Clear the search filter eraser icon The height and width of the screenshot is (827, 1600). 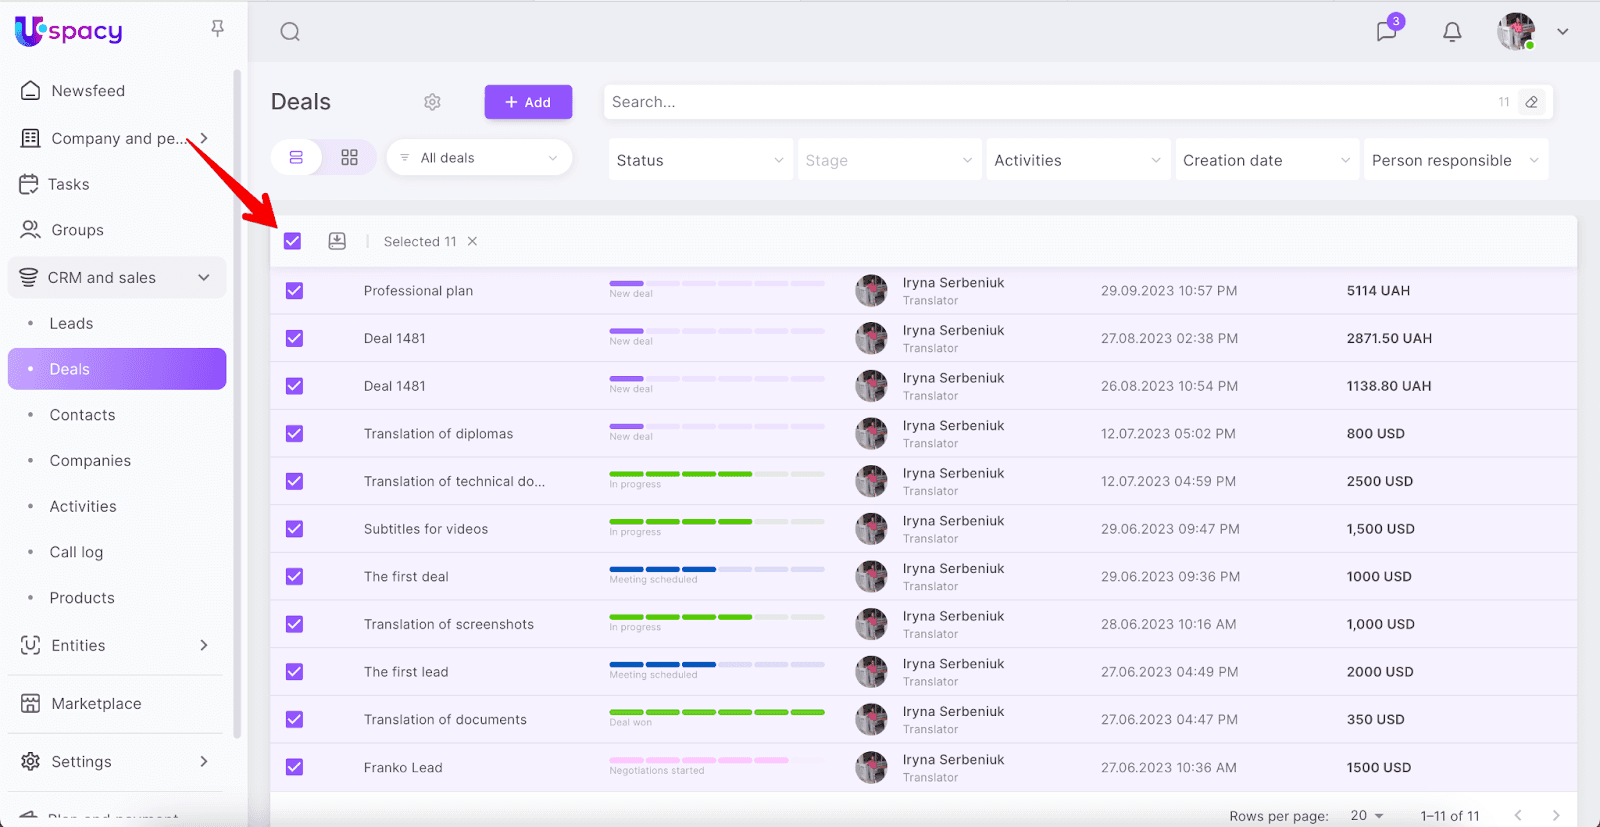[1531, 102]
